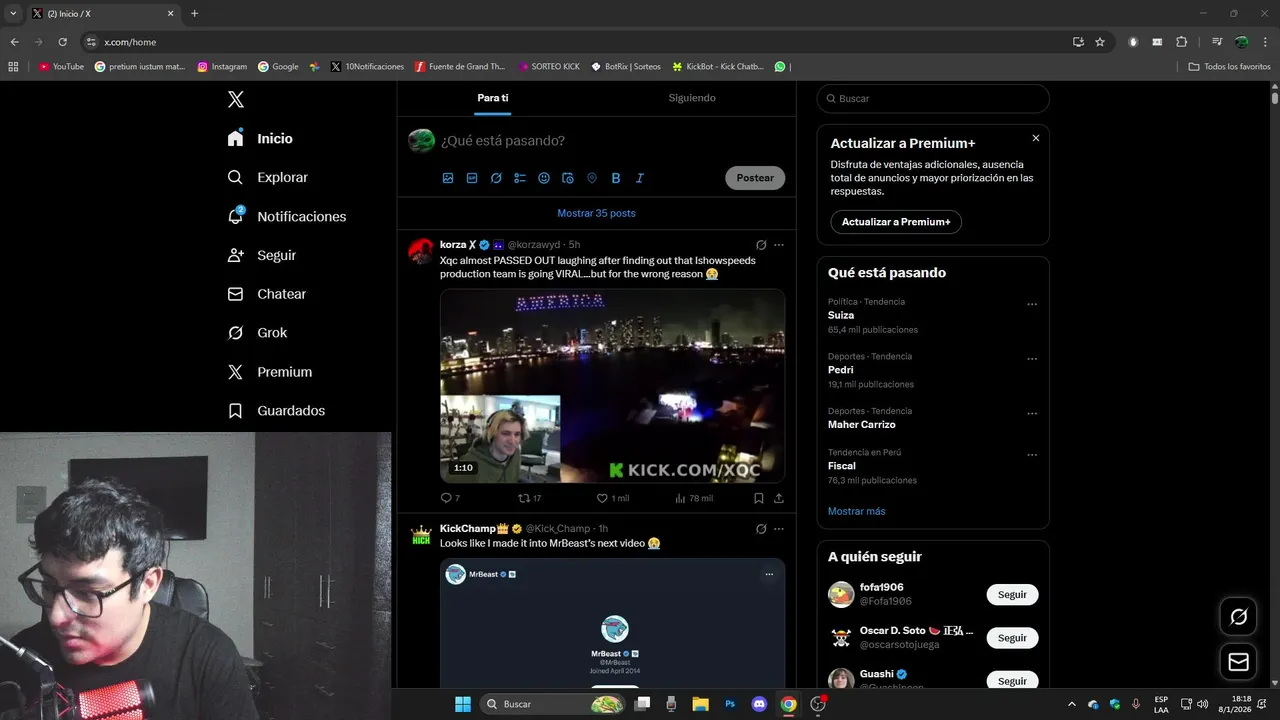Open the Chrome extensions puzzle icon
This screenshot has height=720, width=1280.
point(1181,42)
